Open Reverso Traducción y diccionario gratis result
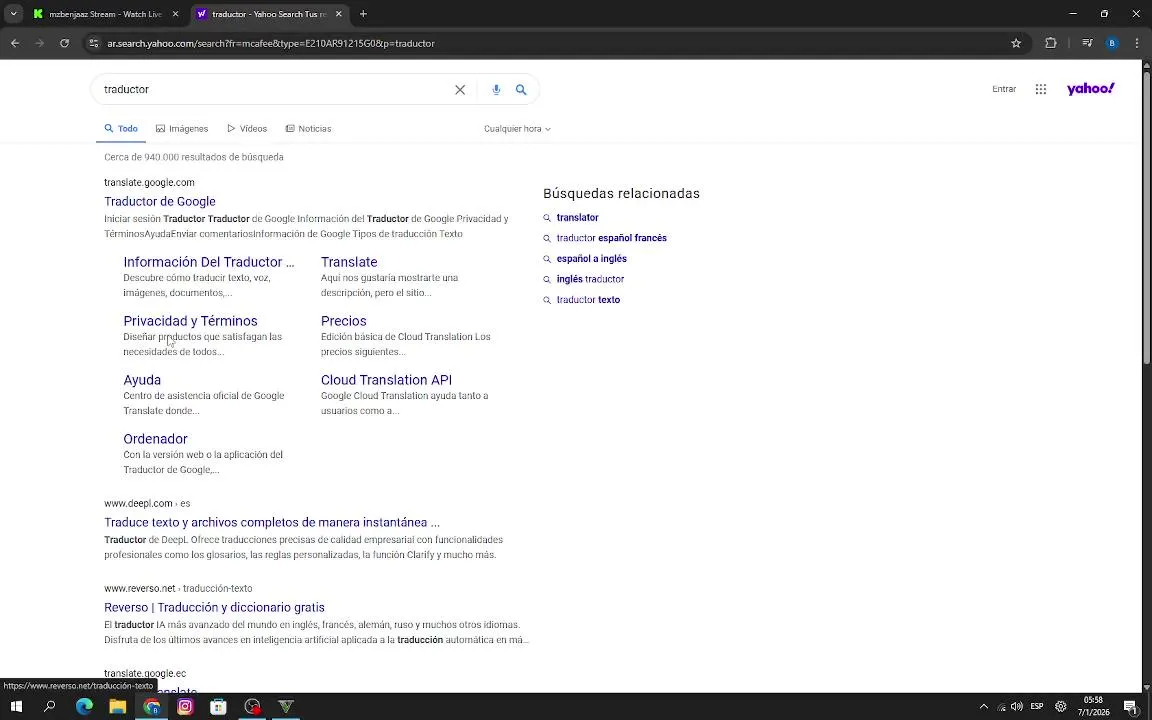The image size is (1152, 720). click(x=214, y=608)
